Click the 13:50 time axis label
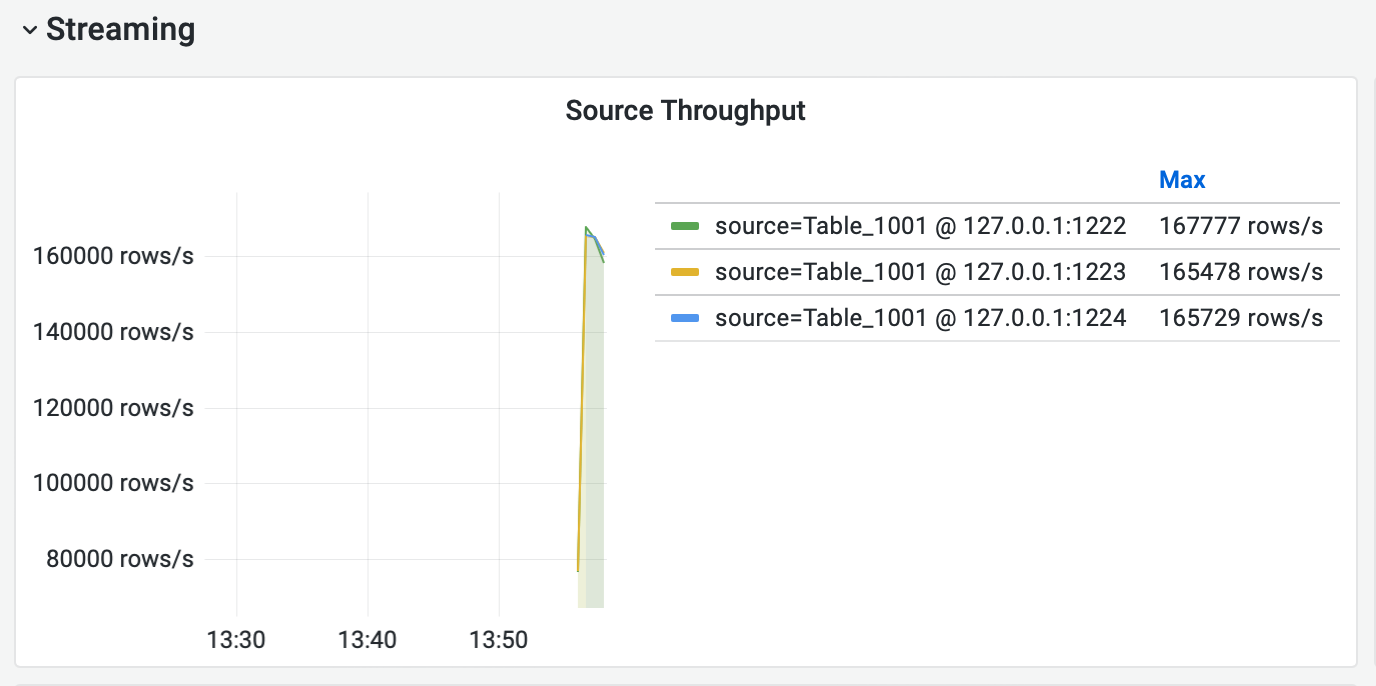The image size is (1376, 686). pyautogui.click(x=497, y=639)
